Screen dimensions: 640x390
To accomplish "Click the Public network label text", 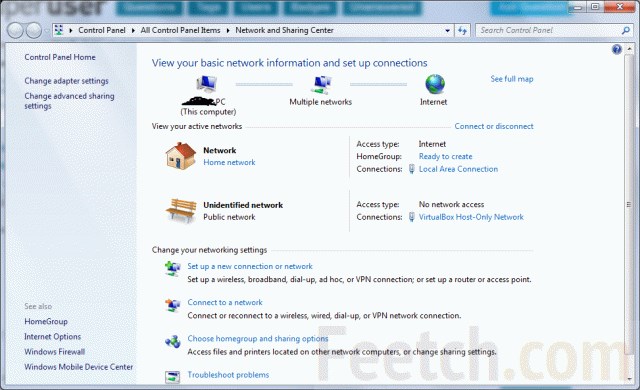I will [229, 217].
